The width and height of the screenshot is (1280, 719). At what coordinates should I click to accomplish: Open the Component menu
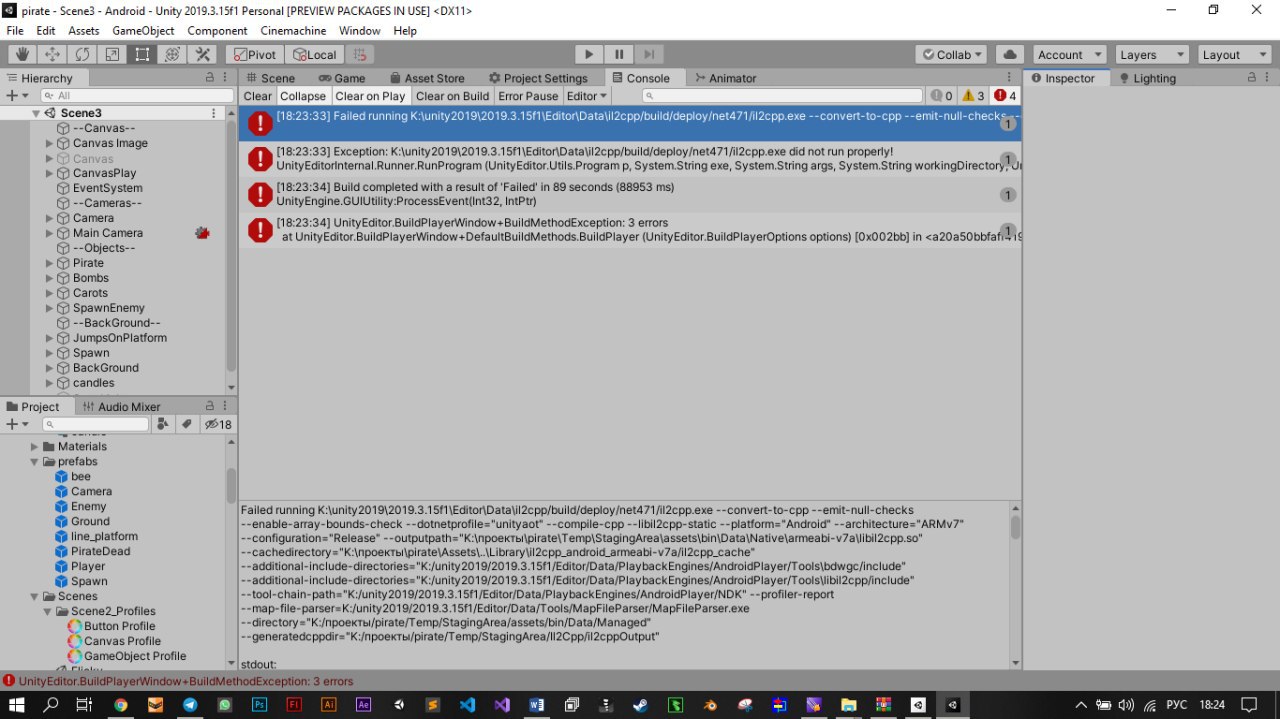coord(217,31)
